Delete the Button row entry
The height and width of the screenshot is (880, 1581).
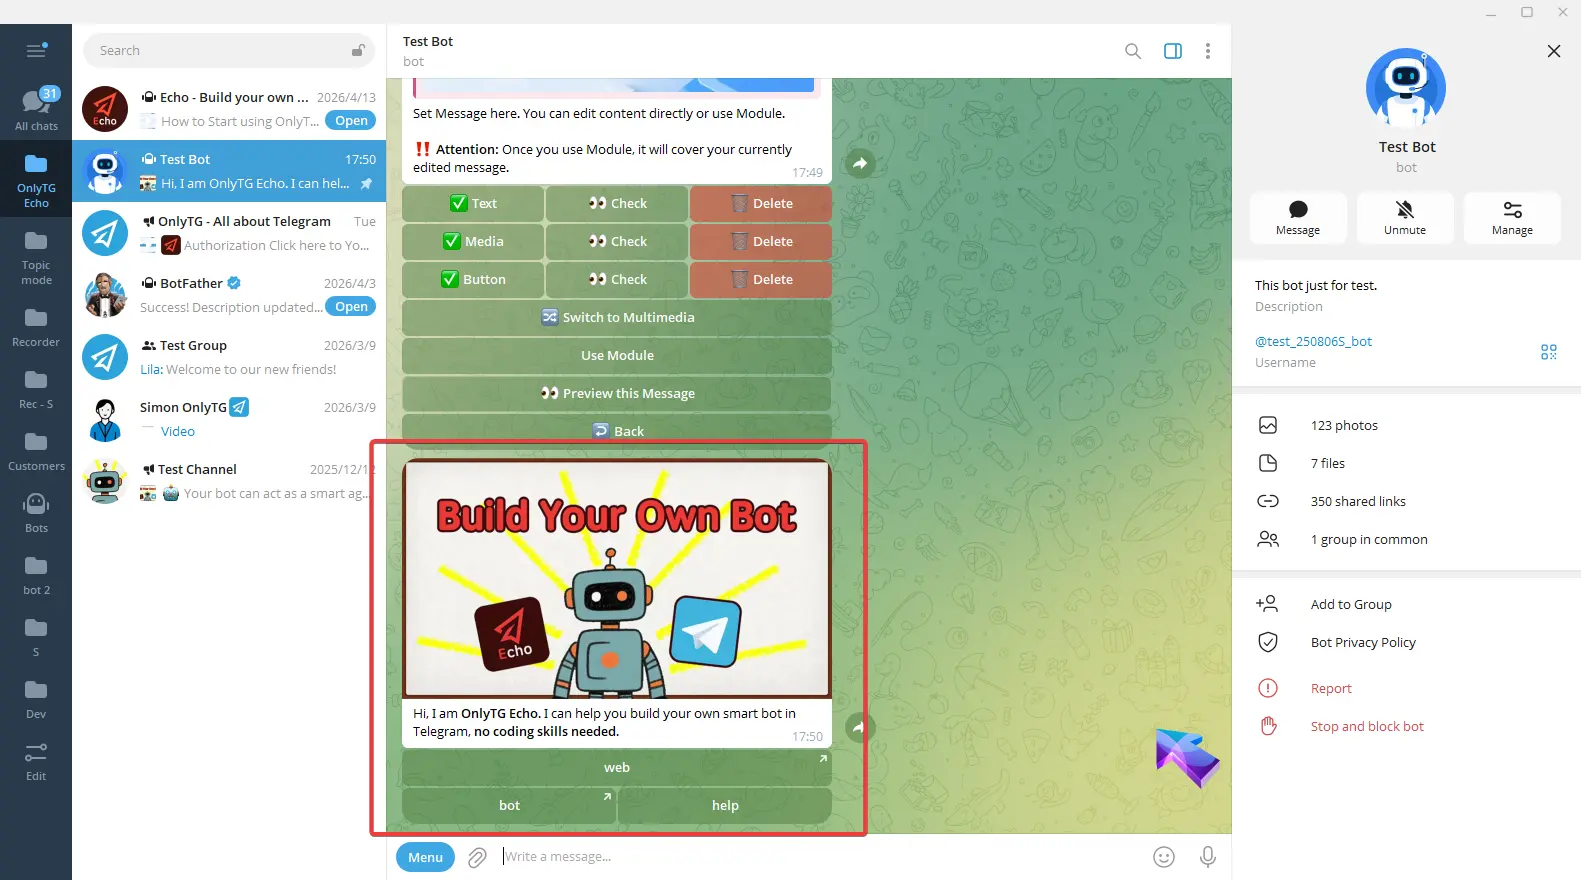[761, 280]
